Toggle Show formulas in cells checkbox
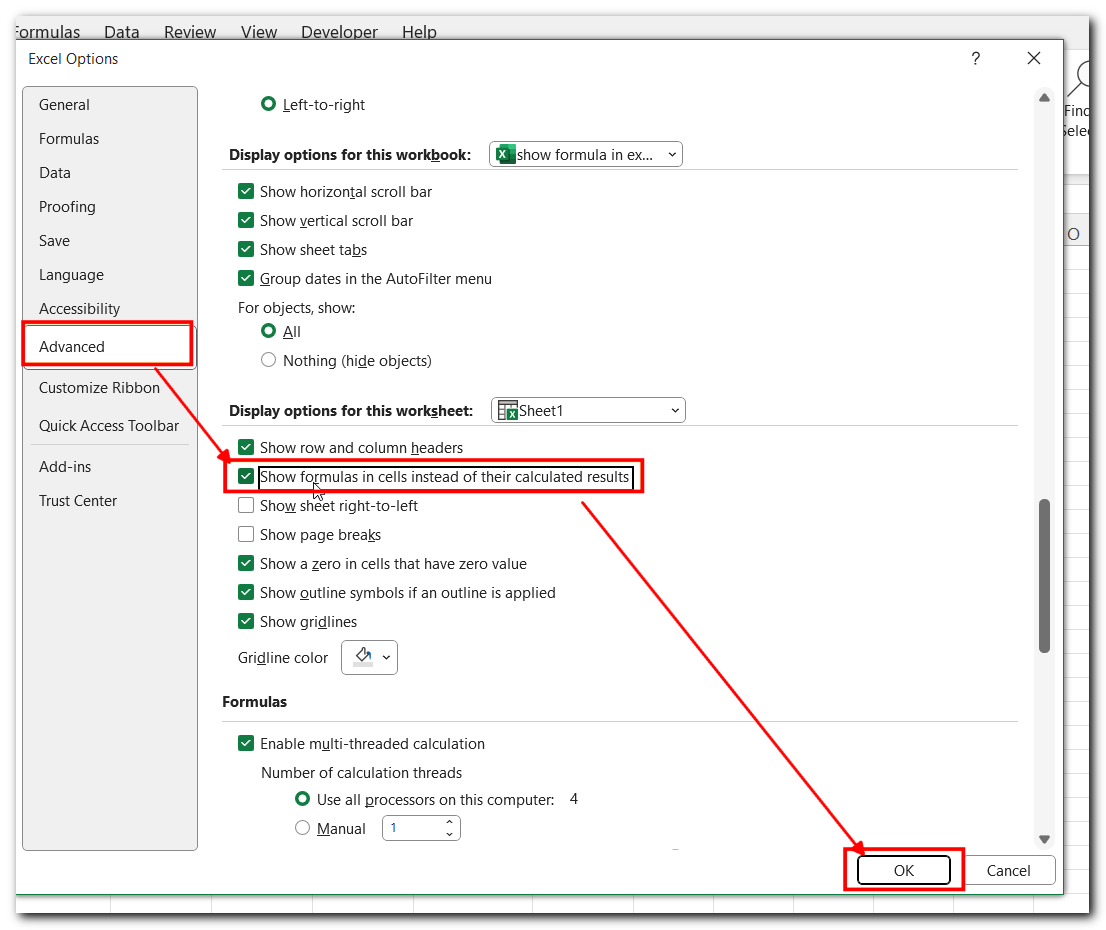1106x930 pixels. pos(245,476)
